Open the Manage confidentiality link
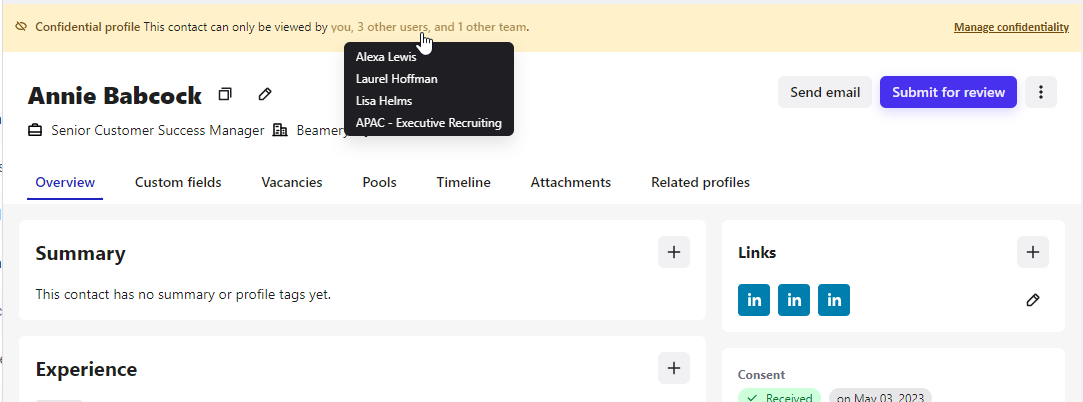The width and height of the screenshot is (1083, 402). click(1011, 27)
